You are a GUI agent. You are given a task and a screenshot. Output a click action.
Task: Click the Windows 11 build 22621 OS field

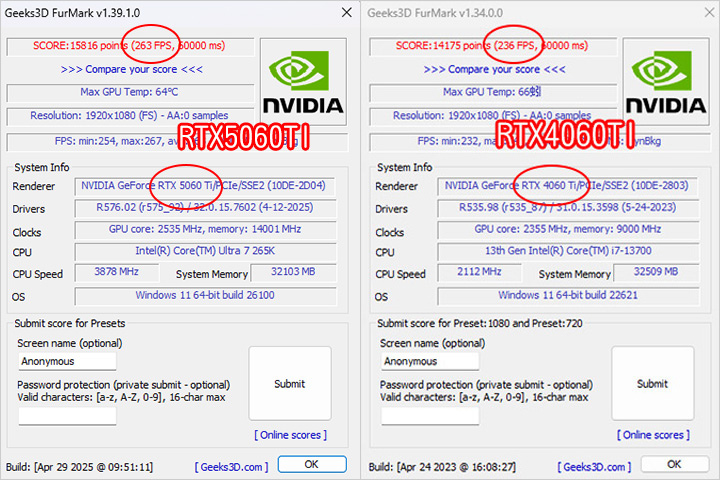568,295
